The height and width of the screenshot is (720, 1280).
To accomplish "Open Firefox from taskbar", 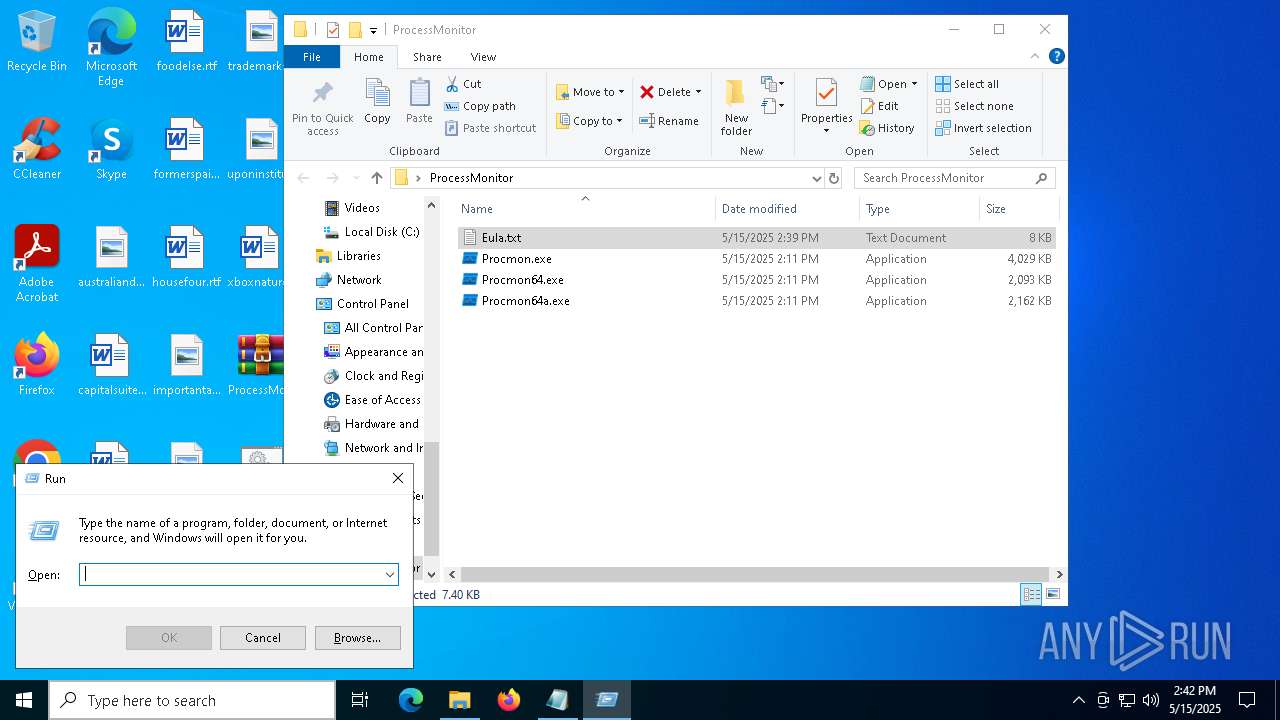I will point(508,700).
